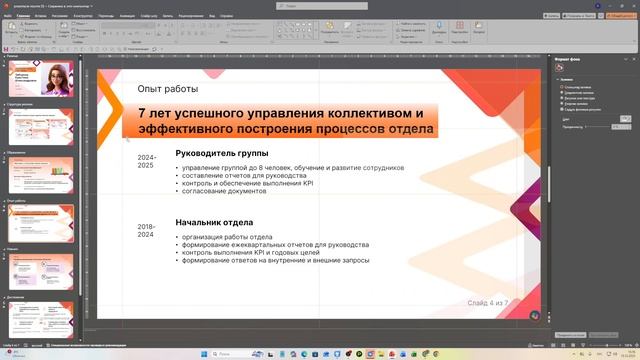Image resolution: width=640 pixels, height=360 pixels.
Task: Collapse the ribbon using the chevron arrow
Action: [x=634, y=42]
